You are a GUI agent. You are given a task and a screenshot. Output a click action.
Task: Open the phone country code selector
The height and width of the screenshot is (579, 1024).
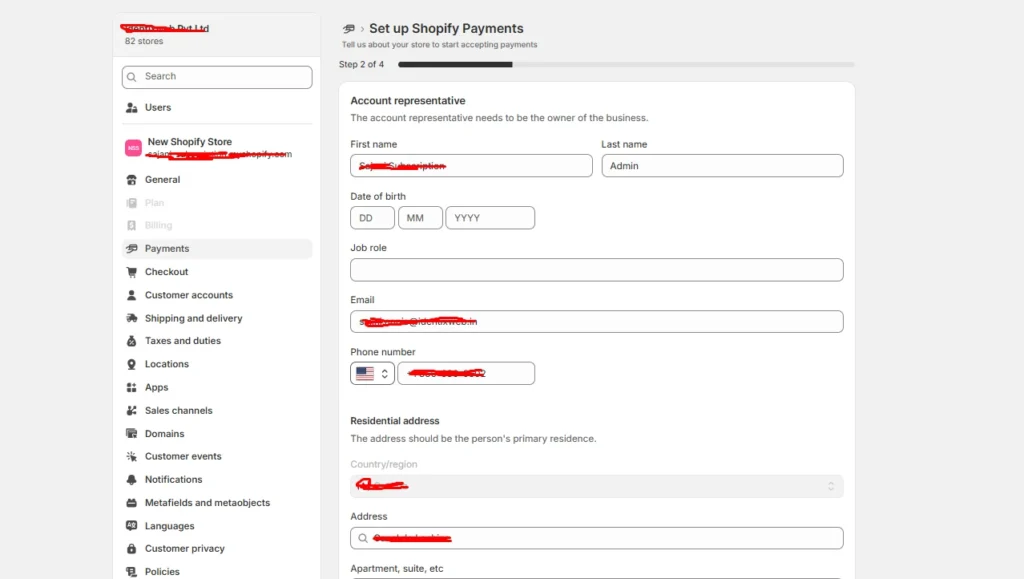point(372,373)
